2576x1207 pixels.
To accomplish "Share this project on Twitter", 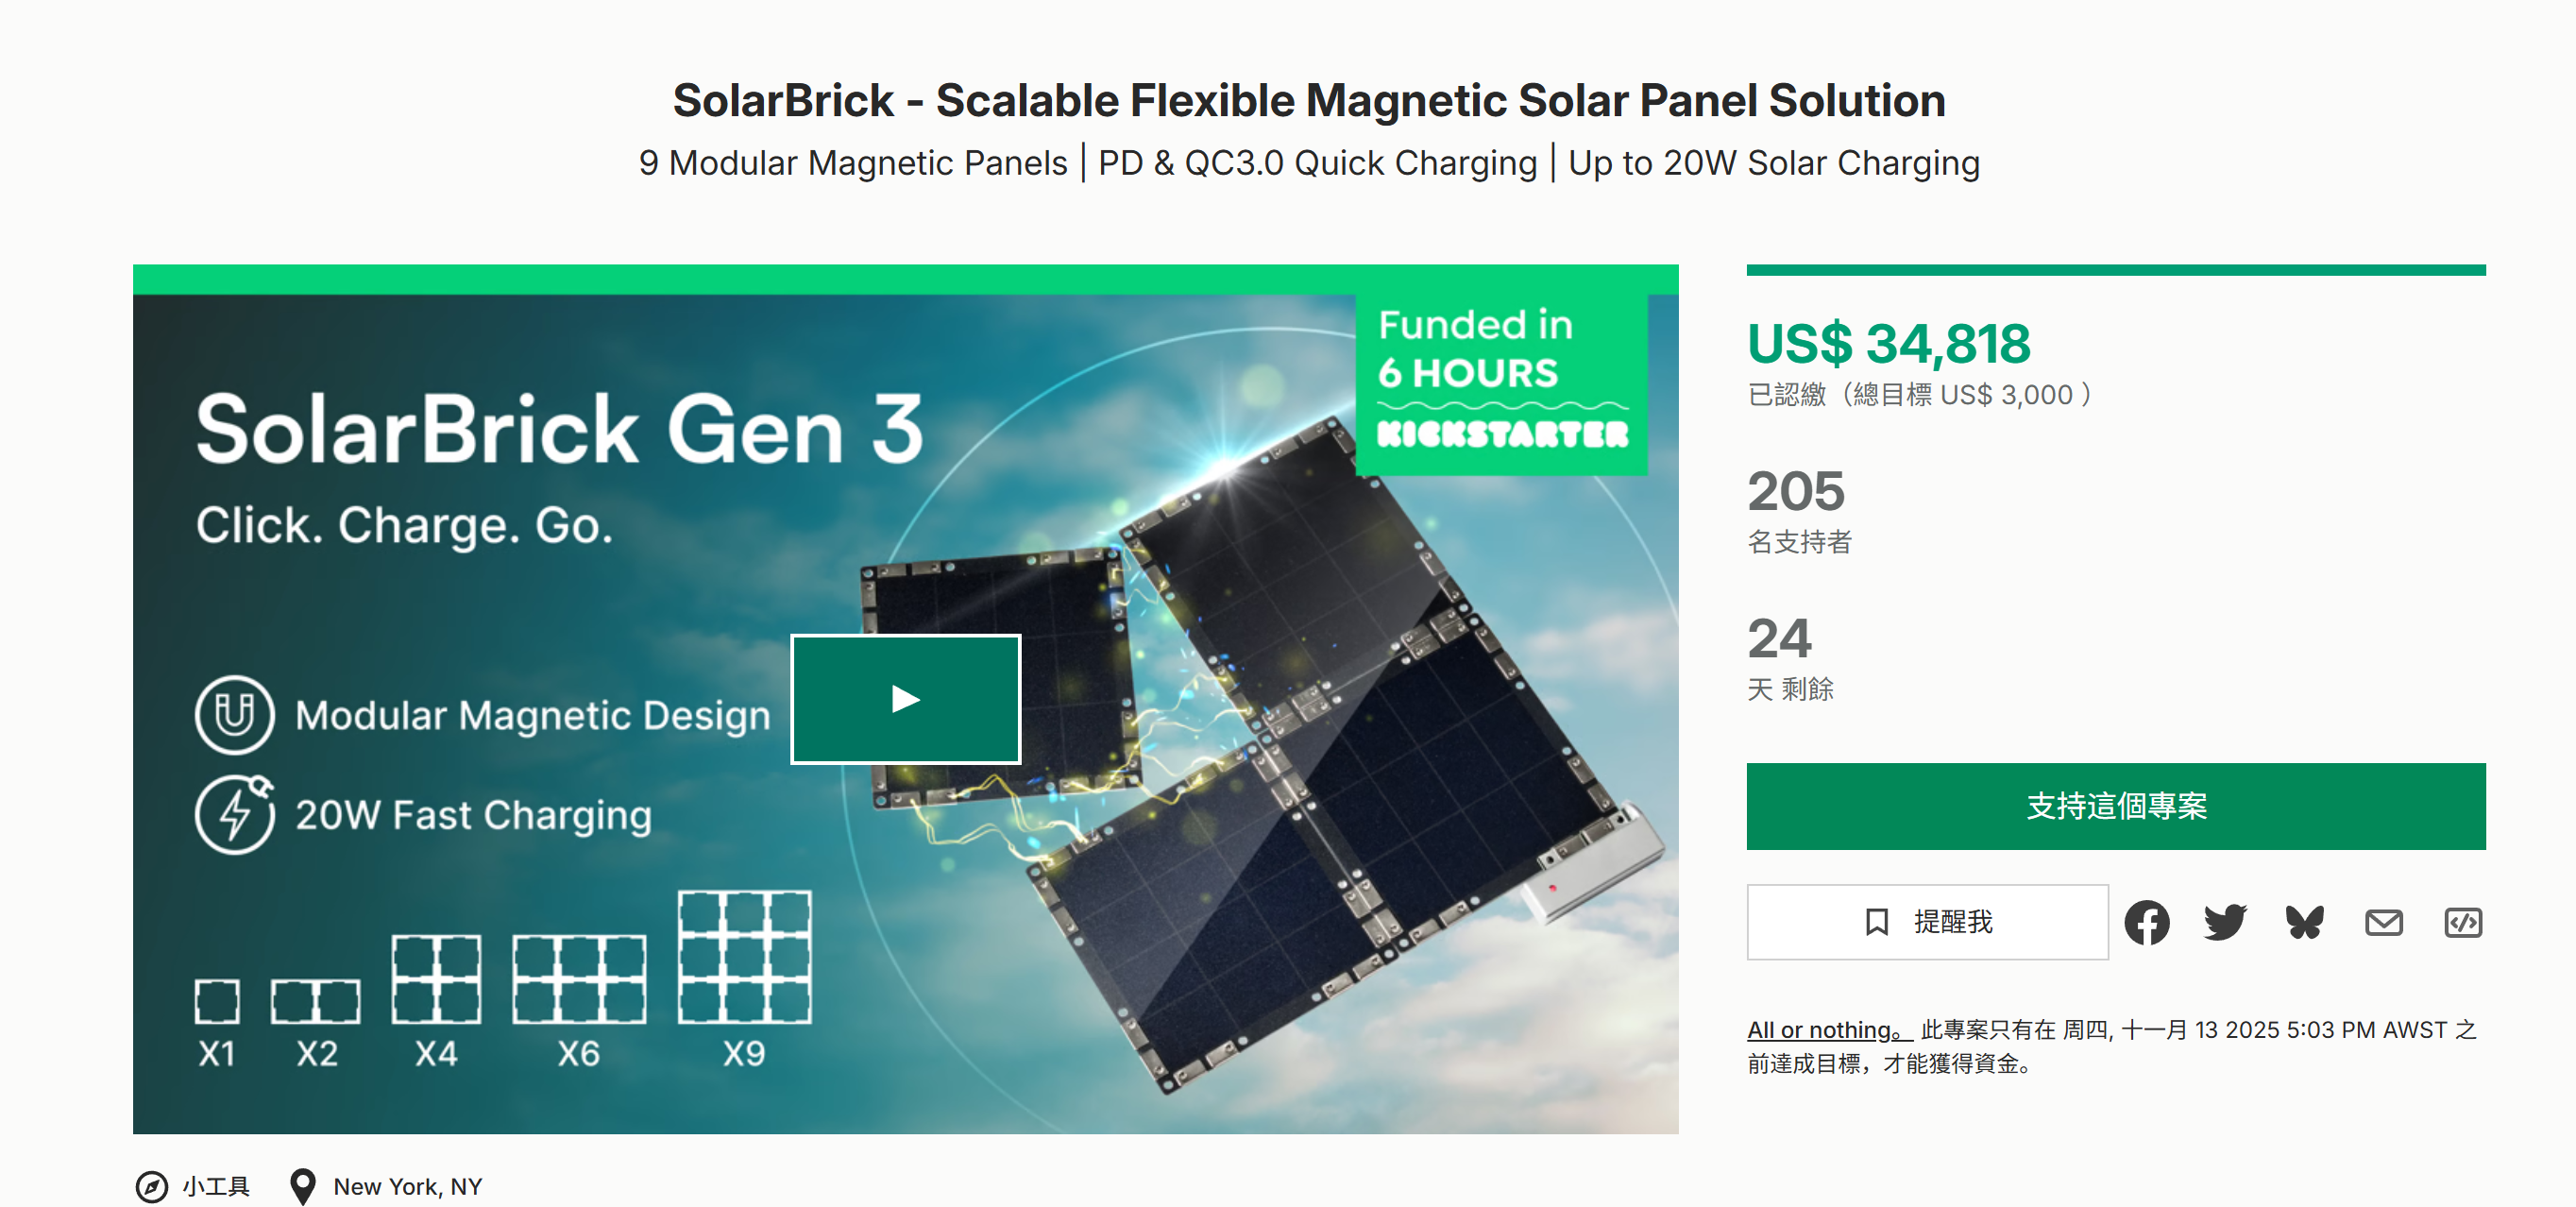I will click(x=2225, y=922).
